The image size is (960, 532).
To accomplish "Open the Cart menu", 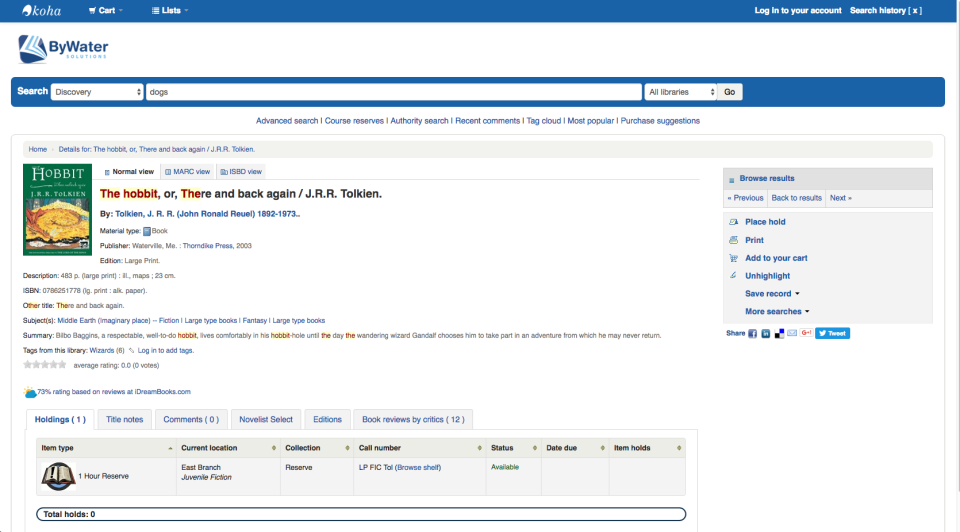I will click(x=105, y=10).
